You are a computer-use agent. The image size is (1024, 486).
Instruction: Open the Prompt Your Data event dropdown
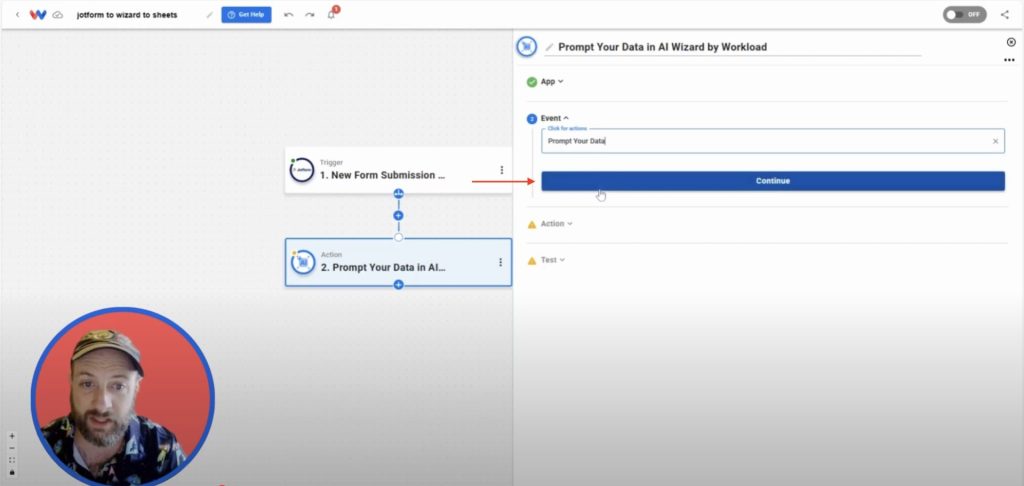pos(773,141)
